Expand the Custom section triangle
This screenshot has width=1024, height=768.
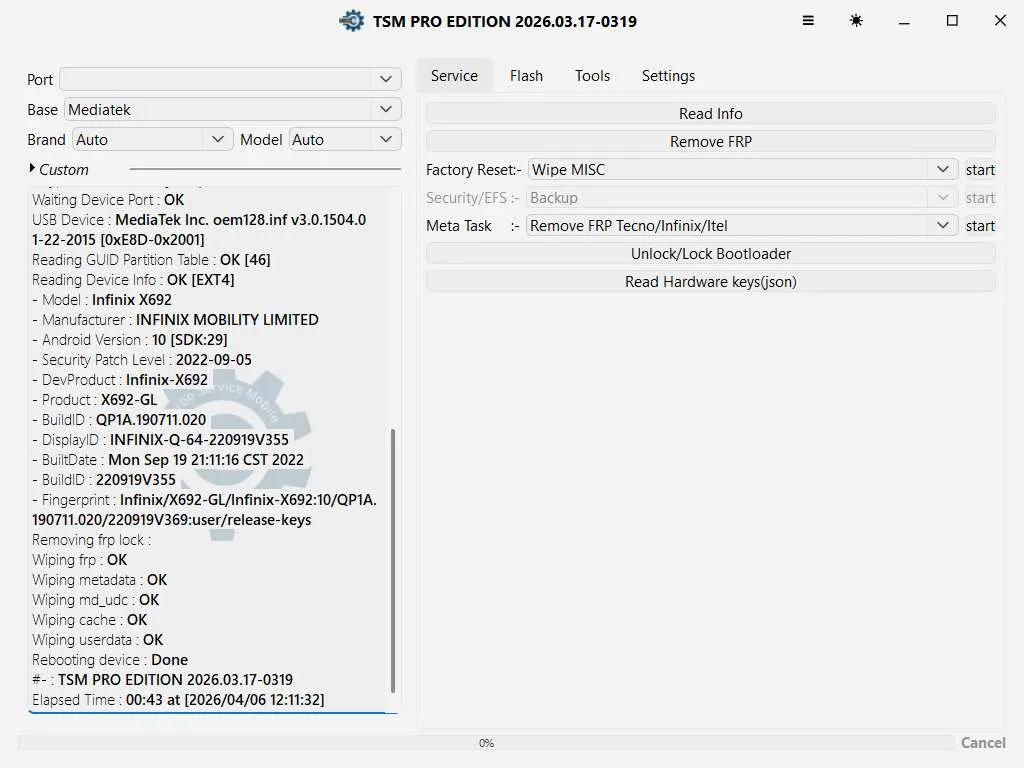pos(33,169)
